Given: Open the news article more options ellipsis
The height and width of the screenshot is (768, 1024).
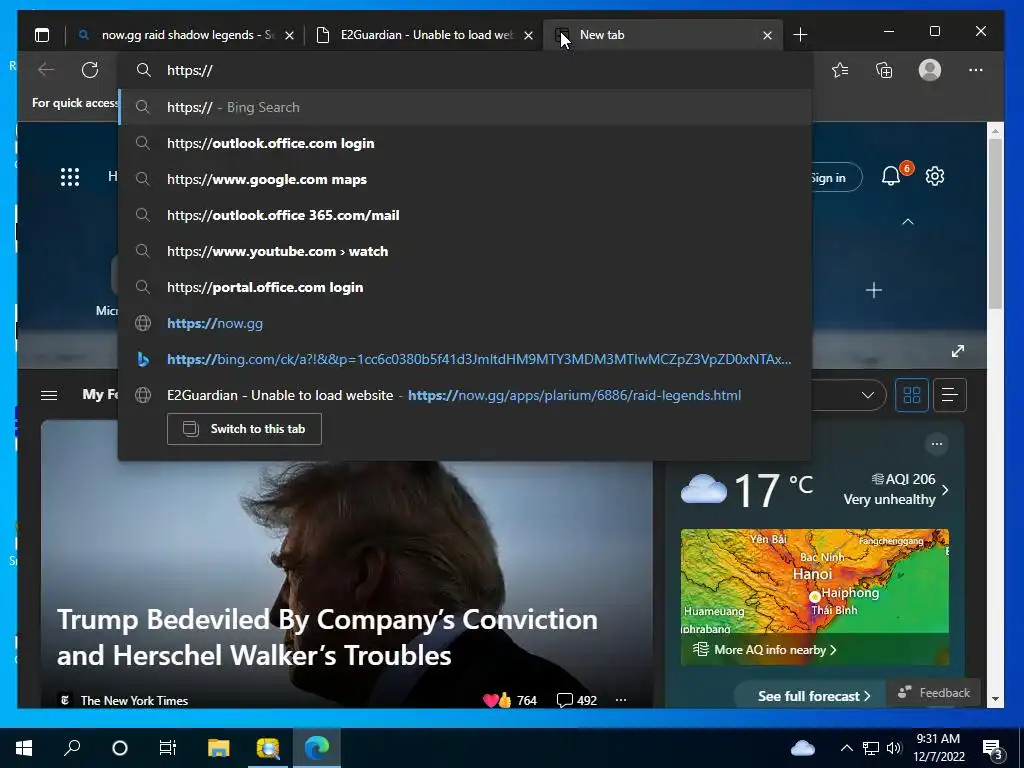Looking at the screenshot, I should (x=620, y=700).
